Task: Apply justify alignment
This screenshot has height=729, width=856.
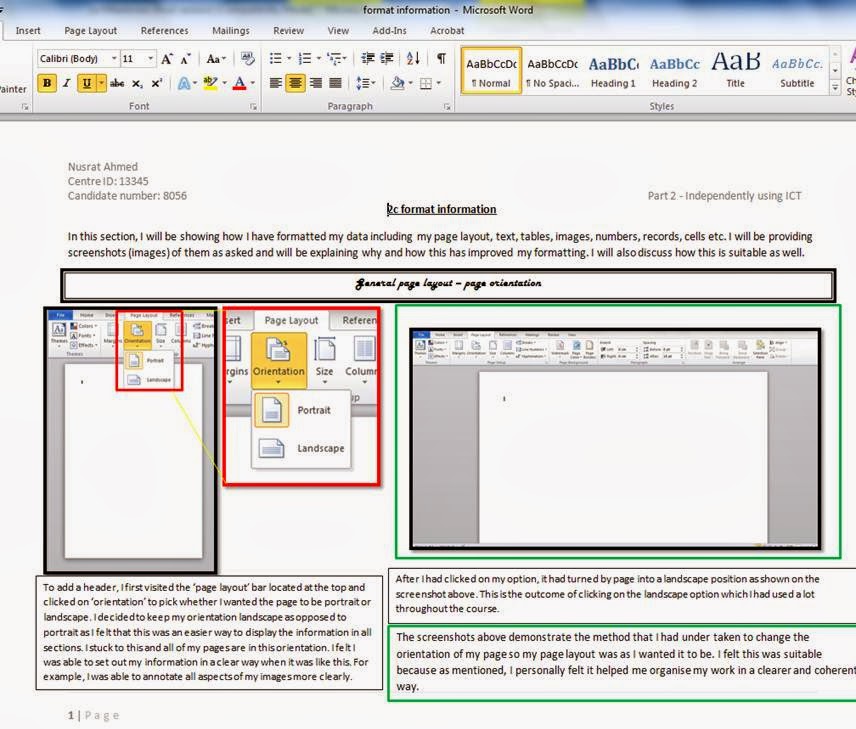Action: pos(335,83)
